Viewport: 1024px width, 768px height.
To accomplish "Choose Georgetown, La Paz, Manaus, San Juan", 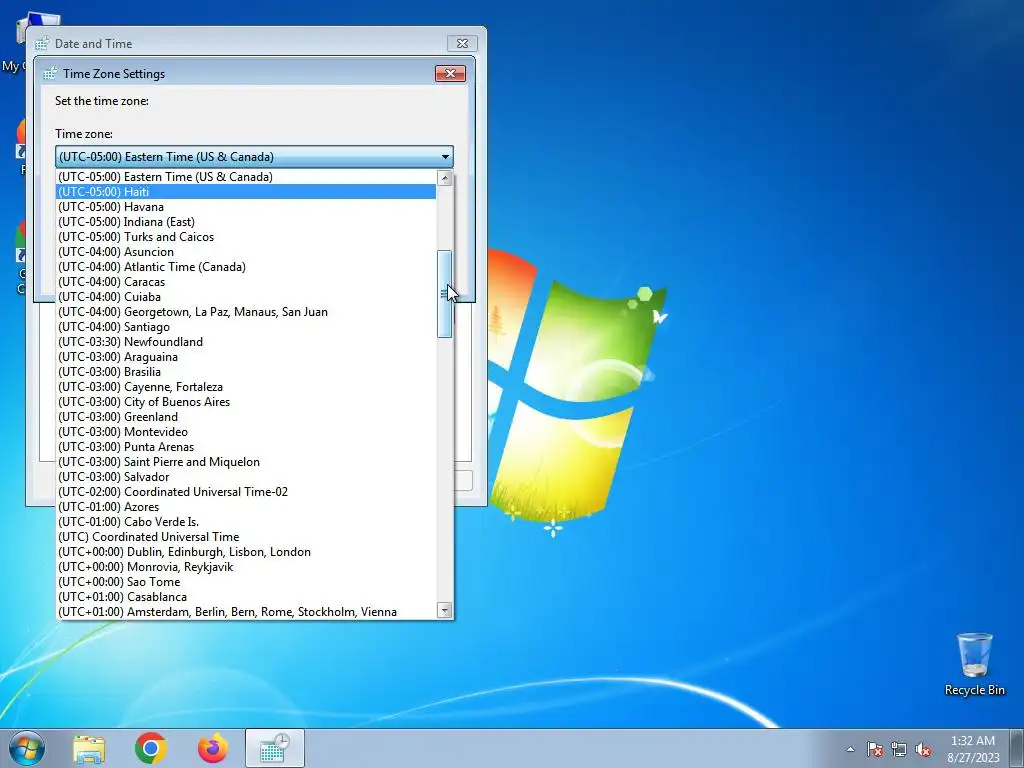I will click(x=246, y=312).
